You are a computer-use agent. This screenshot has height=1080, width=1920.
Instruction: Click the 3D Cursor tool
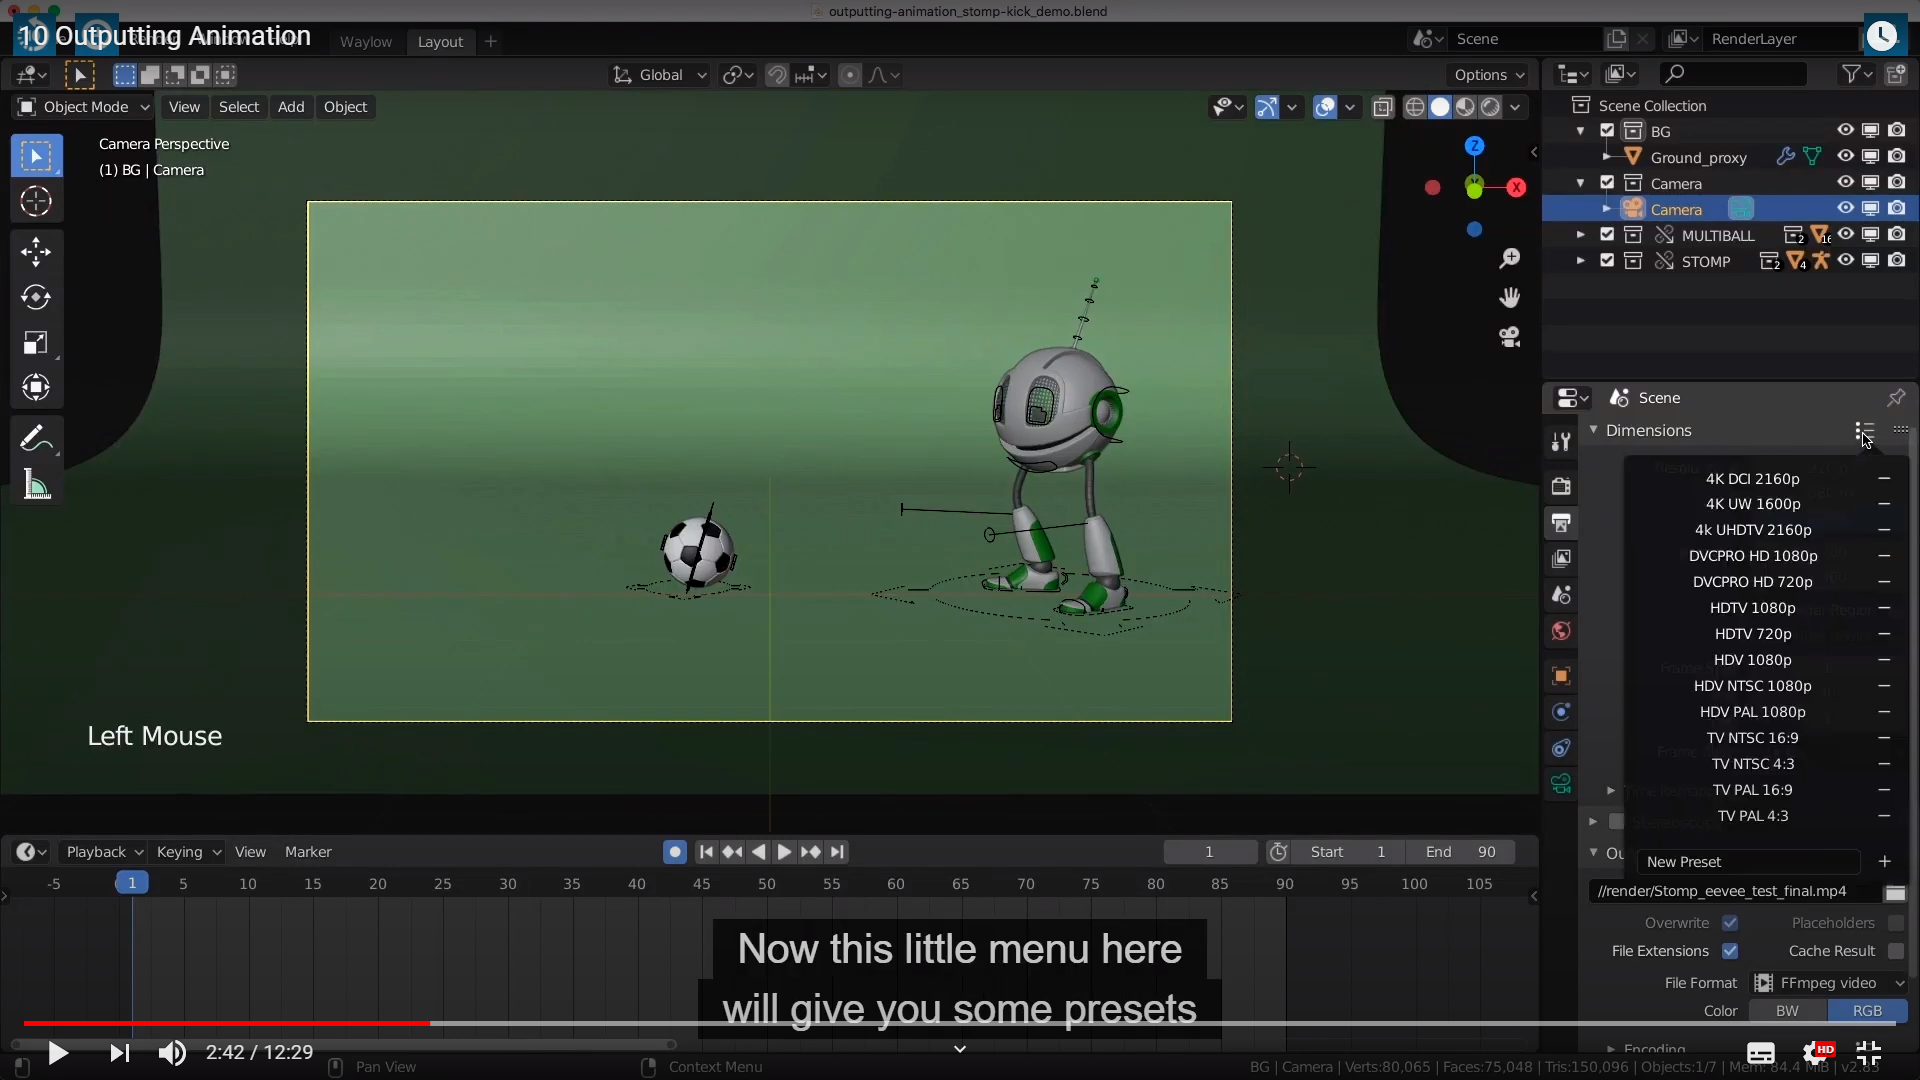point(36,202)
